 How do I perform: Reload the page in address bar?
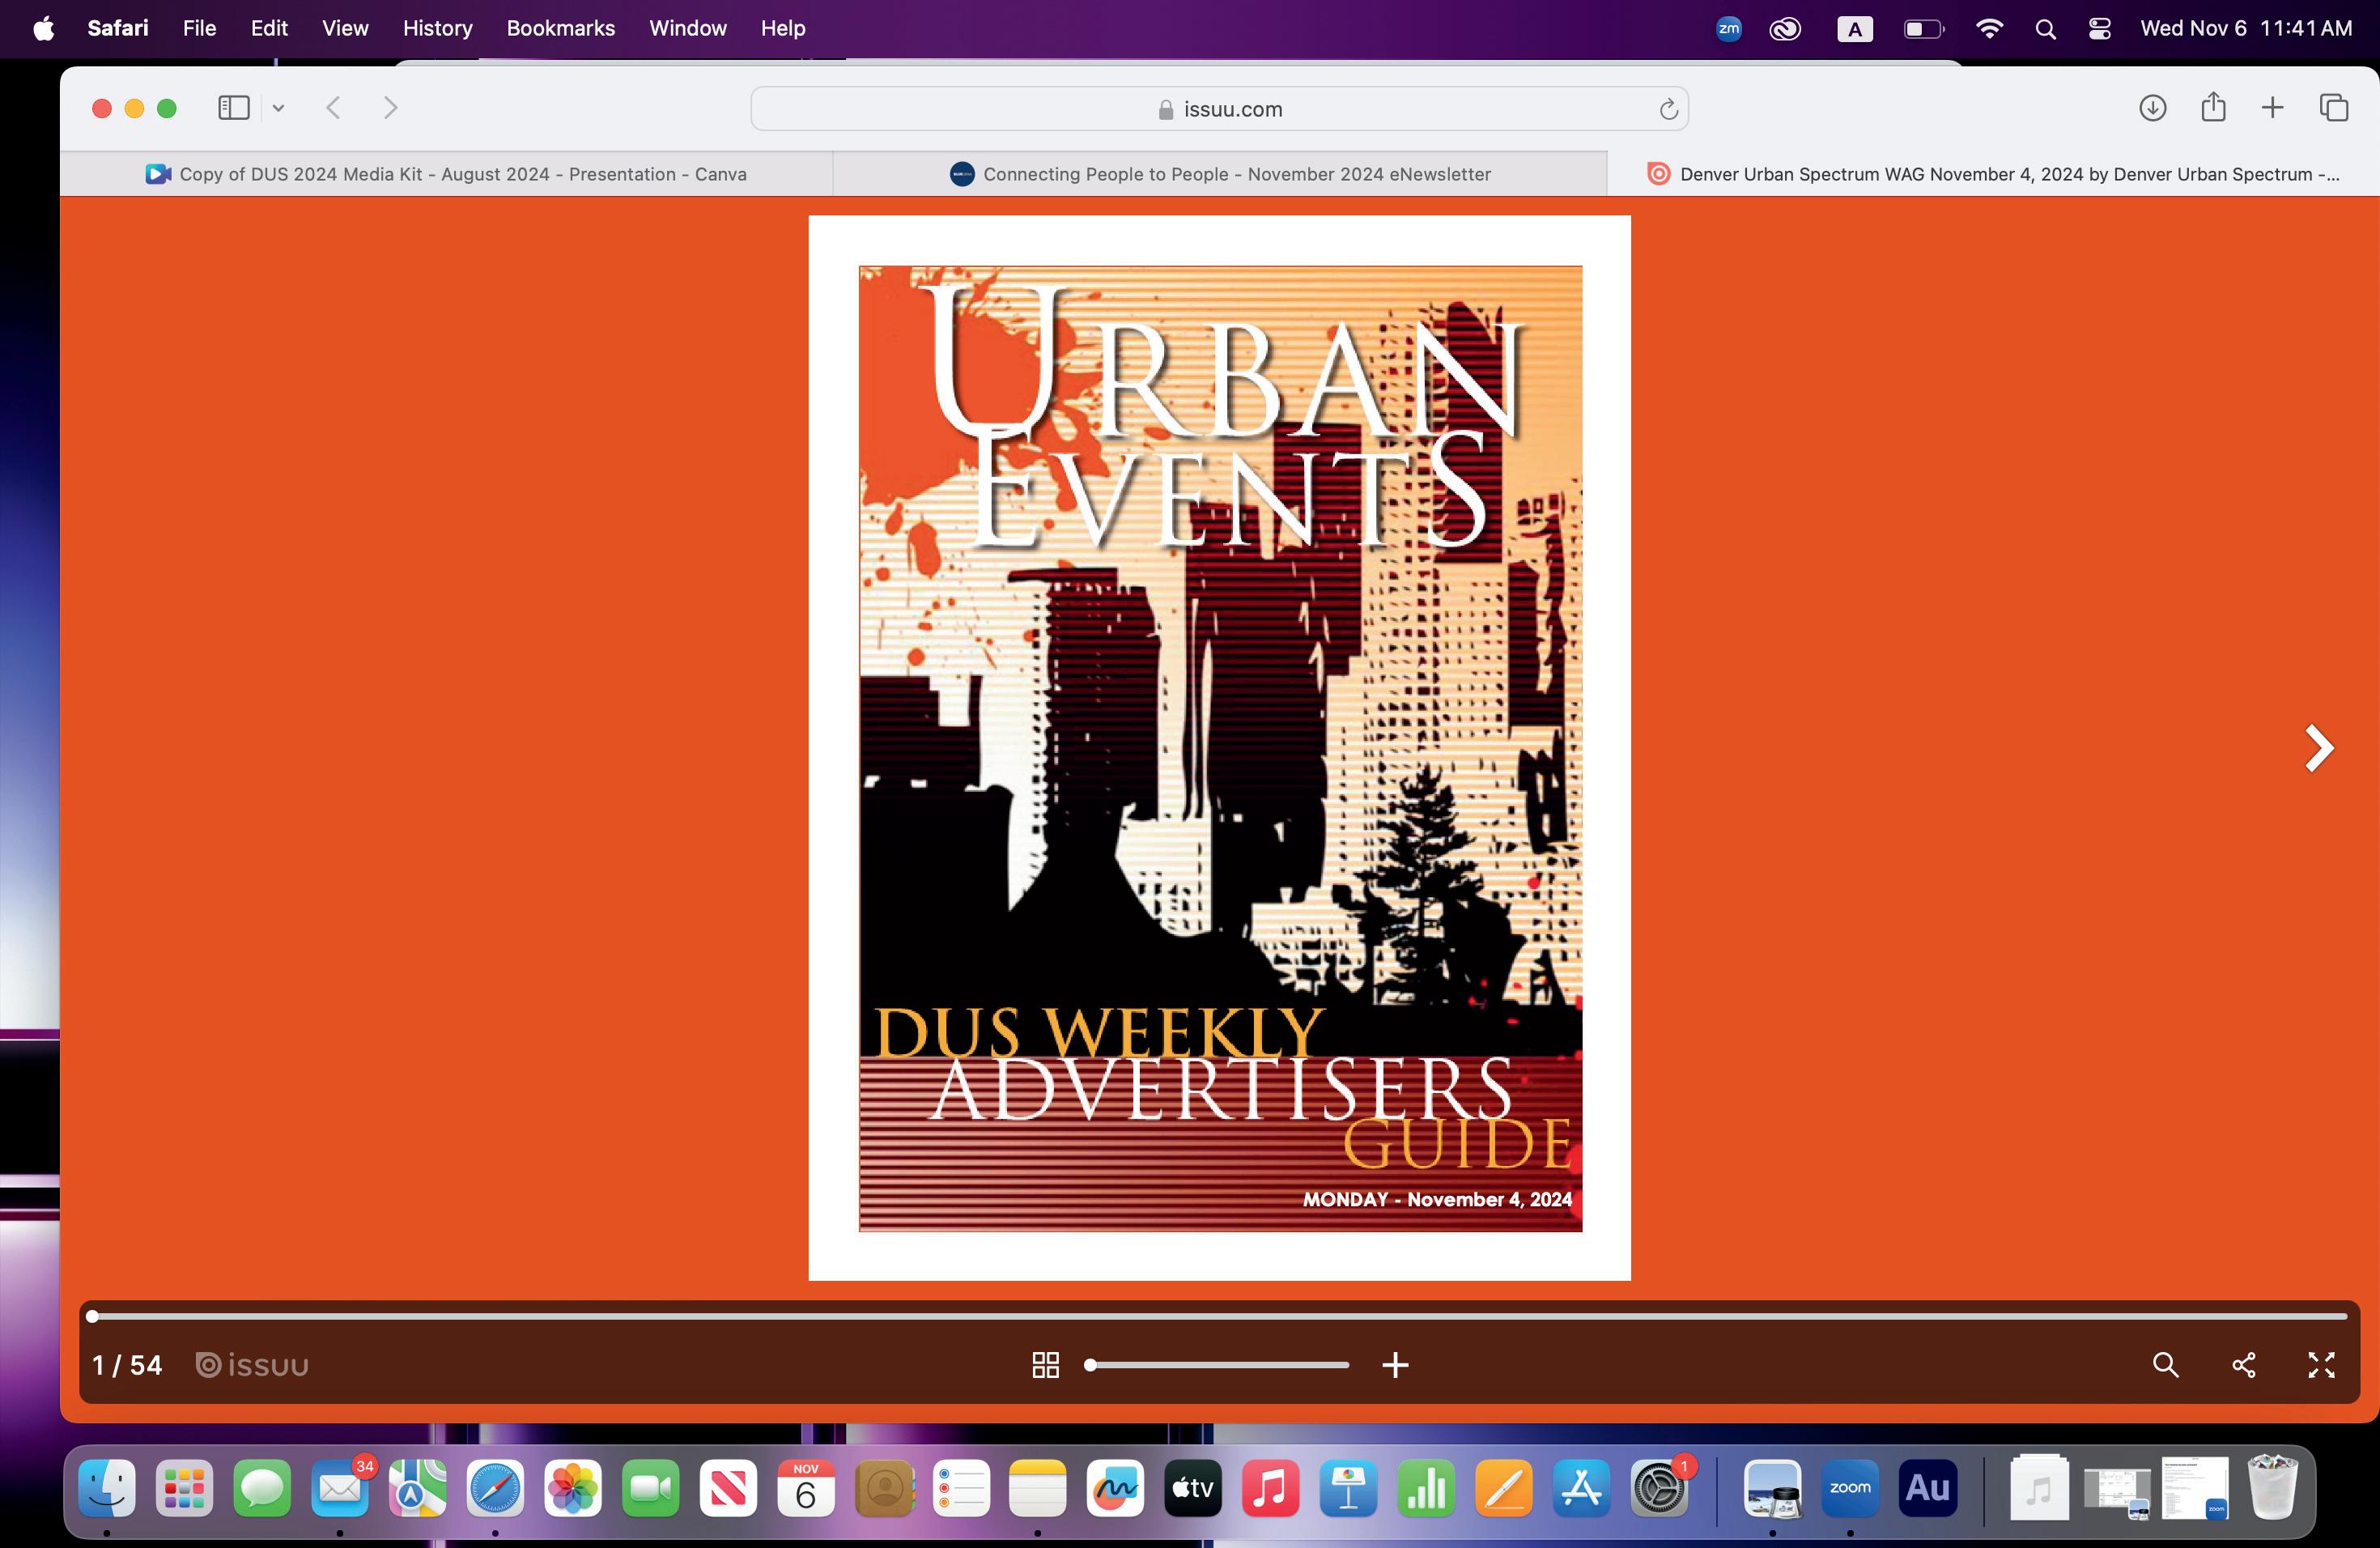(1667, 109)
